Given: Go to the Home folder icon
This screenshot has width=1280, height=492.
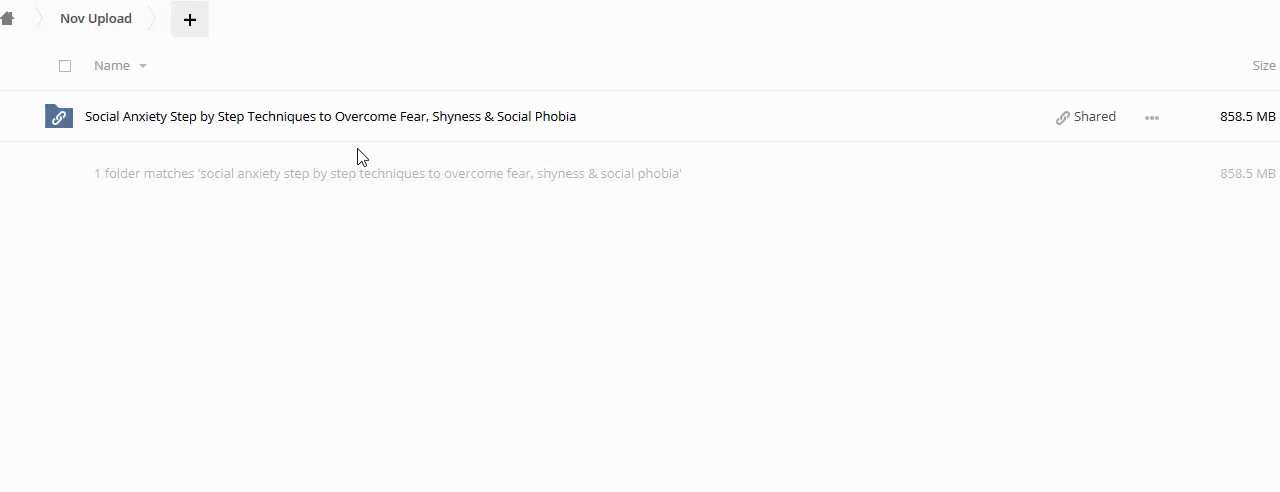Looking at the screenshot, I should (7, 19).
